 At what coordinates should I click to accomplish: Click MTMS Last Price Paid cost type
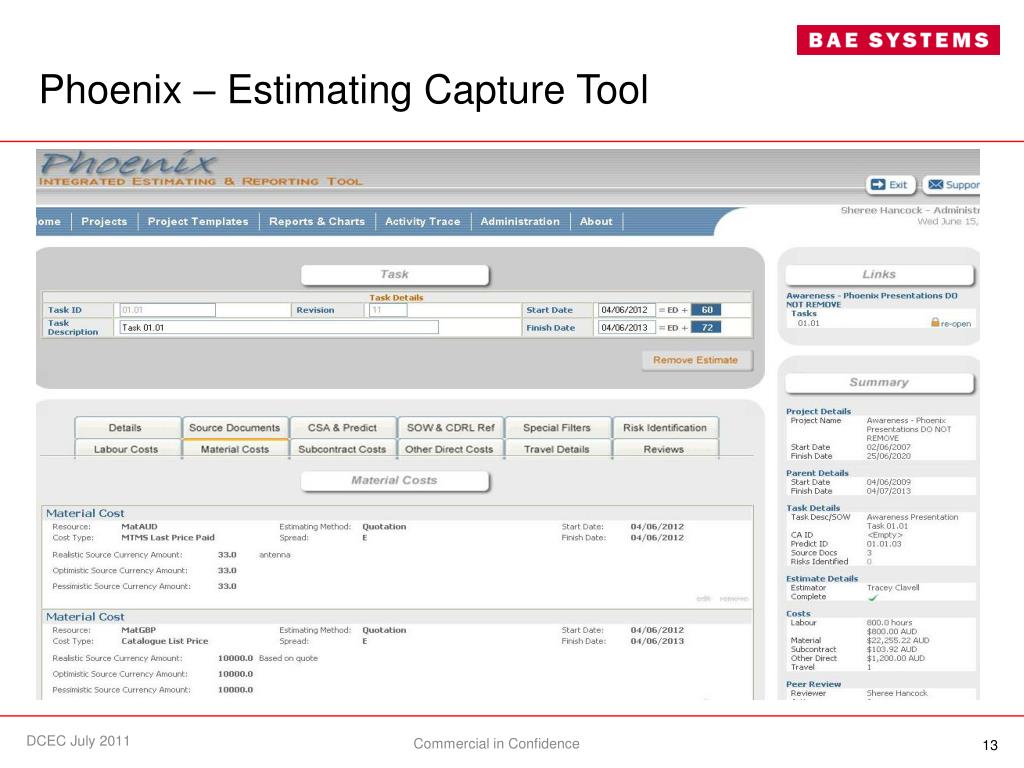coord(168,537)
